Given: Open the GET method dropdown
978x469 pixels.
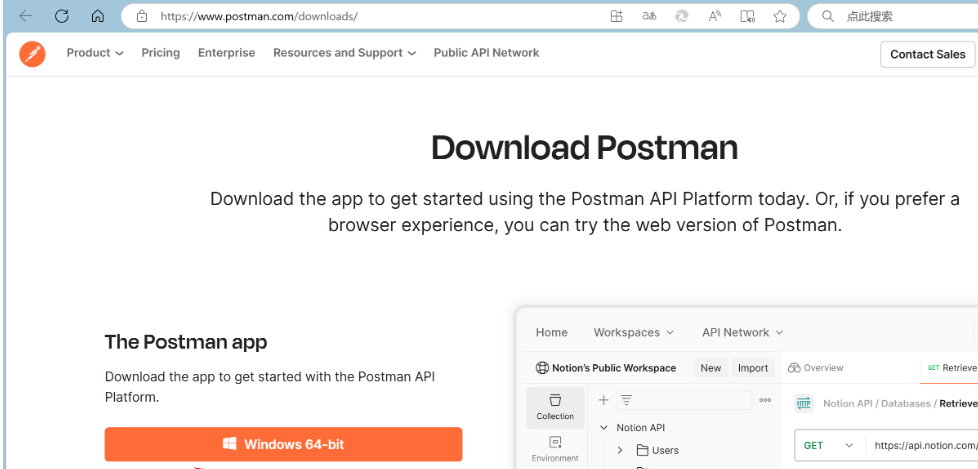Looking at the screenshot, I should tap(829, 445).
